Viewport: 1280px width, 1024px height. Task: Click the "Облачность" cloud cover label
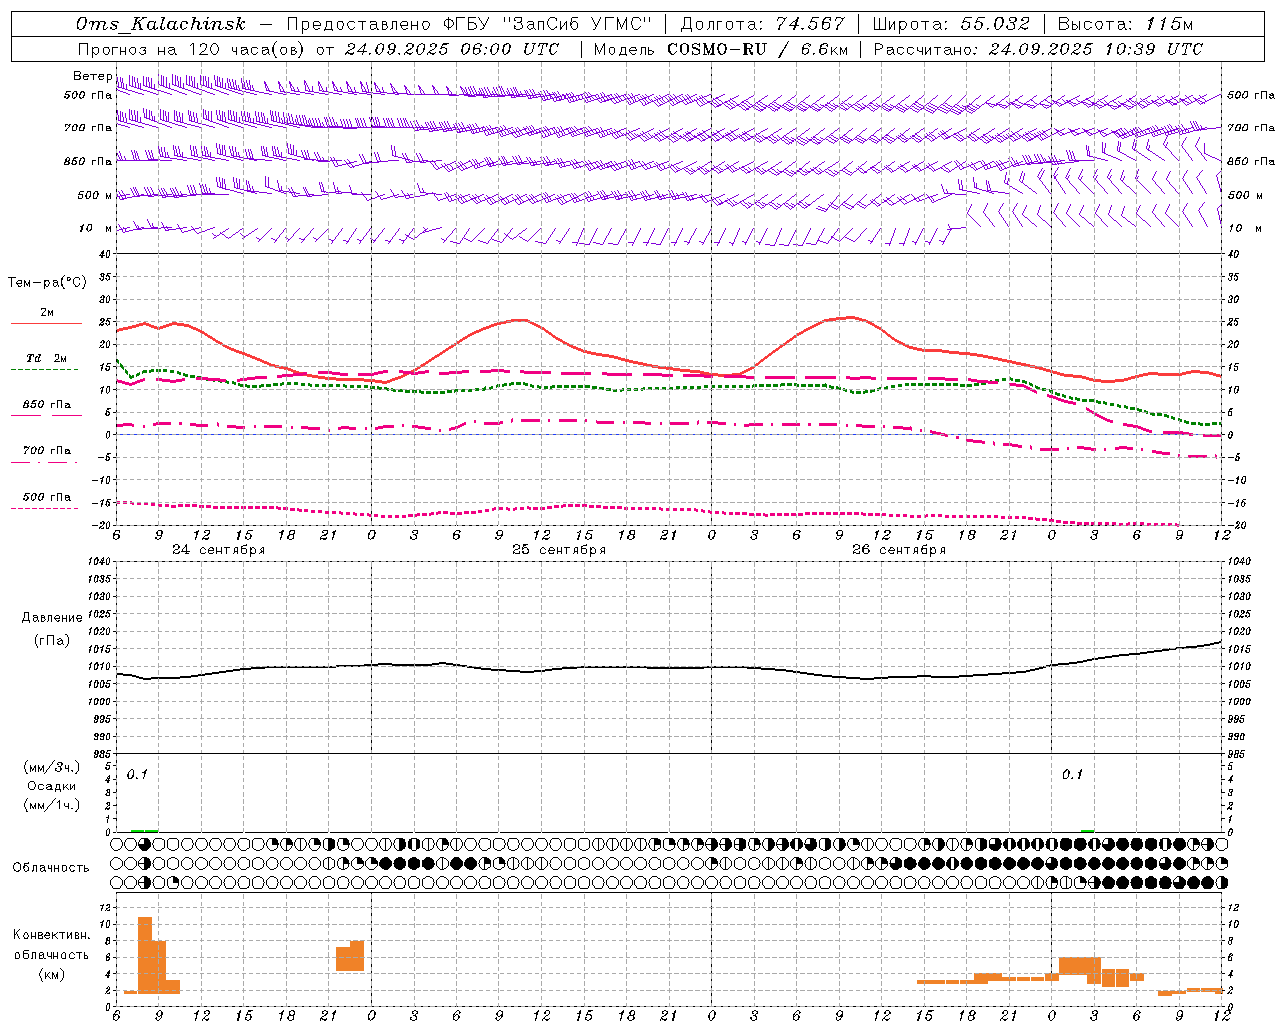tap(51, 868)
